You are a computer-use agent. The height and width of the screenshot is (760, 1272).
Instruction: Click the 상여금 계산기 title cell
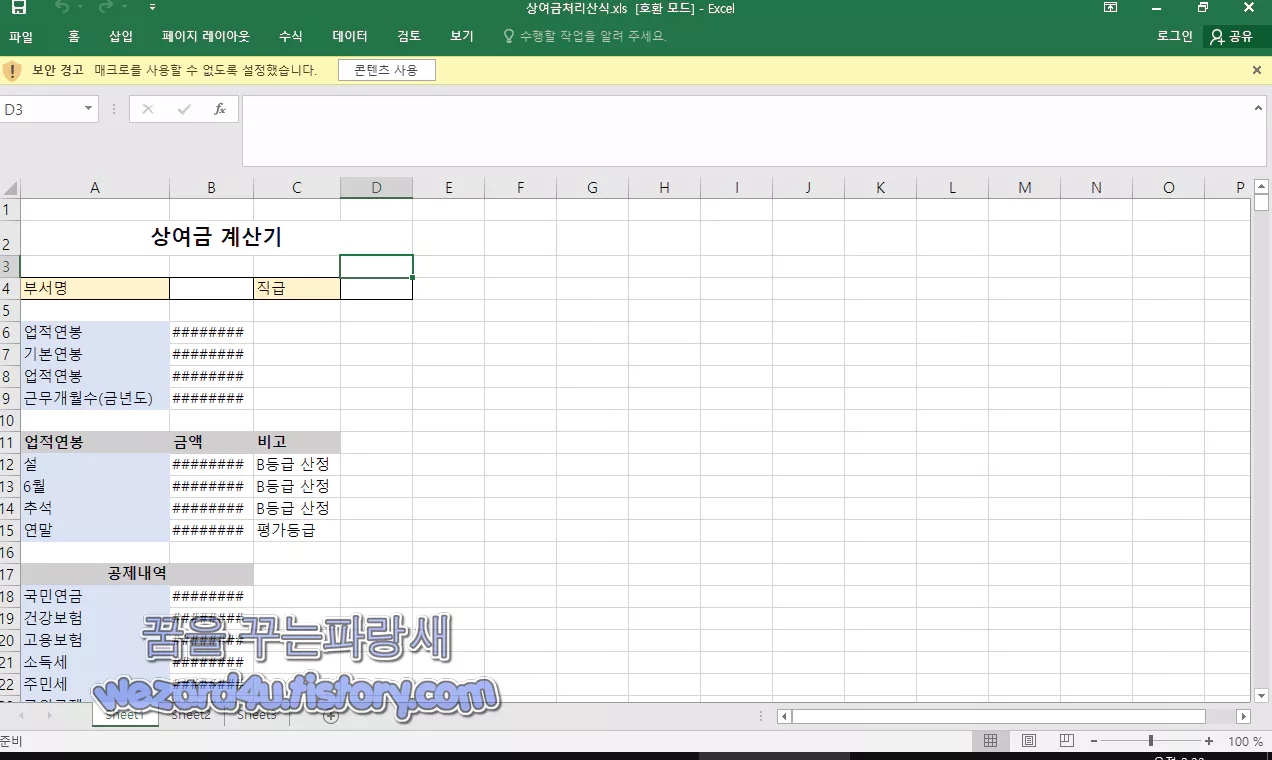coord(216,237)
